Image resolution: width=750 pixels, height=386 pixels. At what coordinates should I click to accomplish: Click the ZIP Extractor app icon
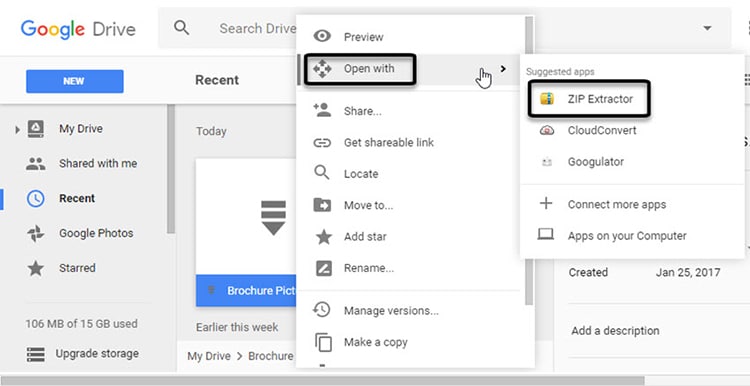coord(547,99)
